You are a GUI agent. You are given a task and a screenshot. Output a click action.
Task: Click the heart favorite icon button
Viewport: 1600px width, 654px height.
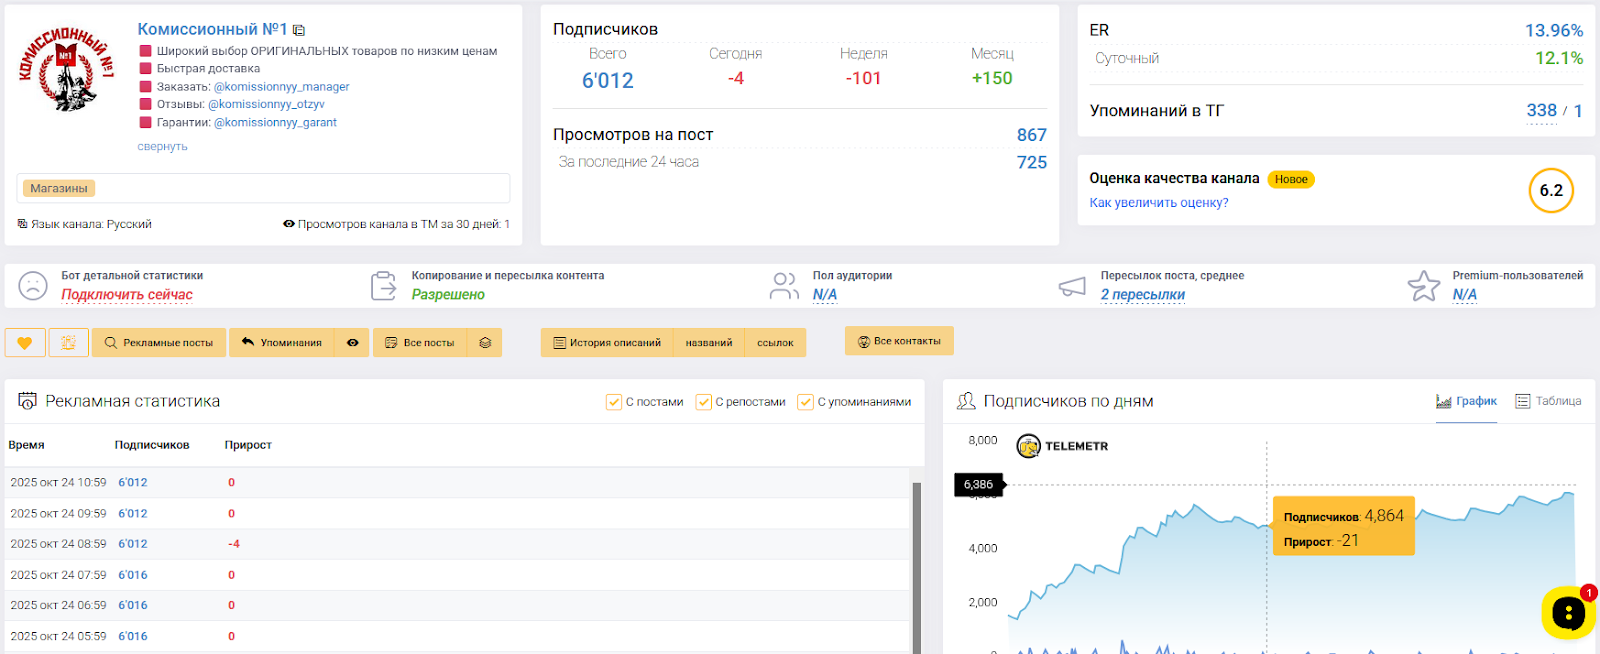tap(25, 343)
